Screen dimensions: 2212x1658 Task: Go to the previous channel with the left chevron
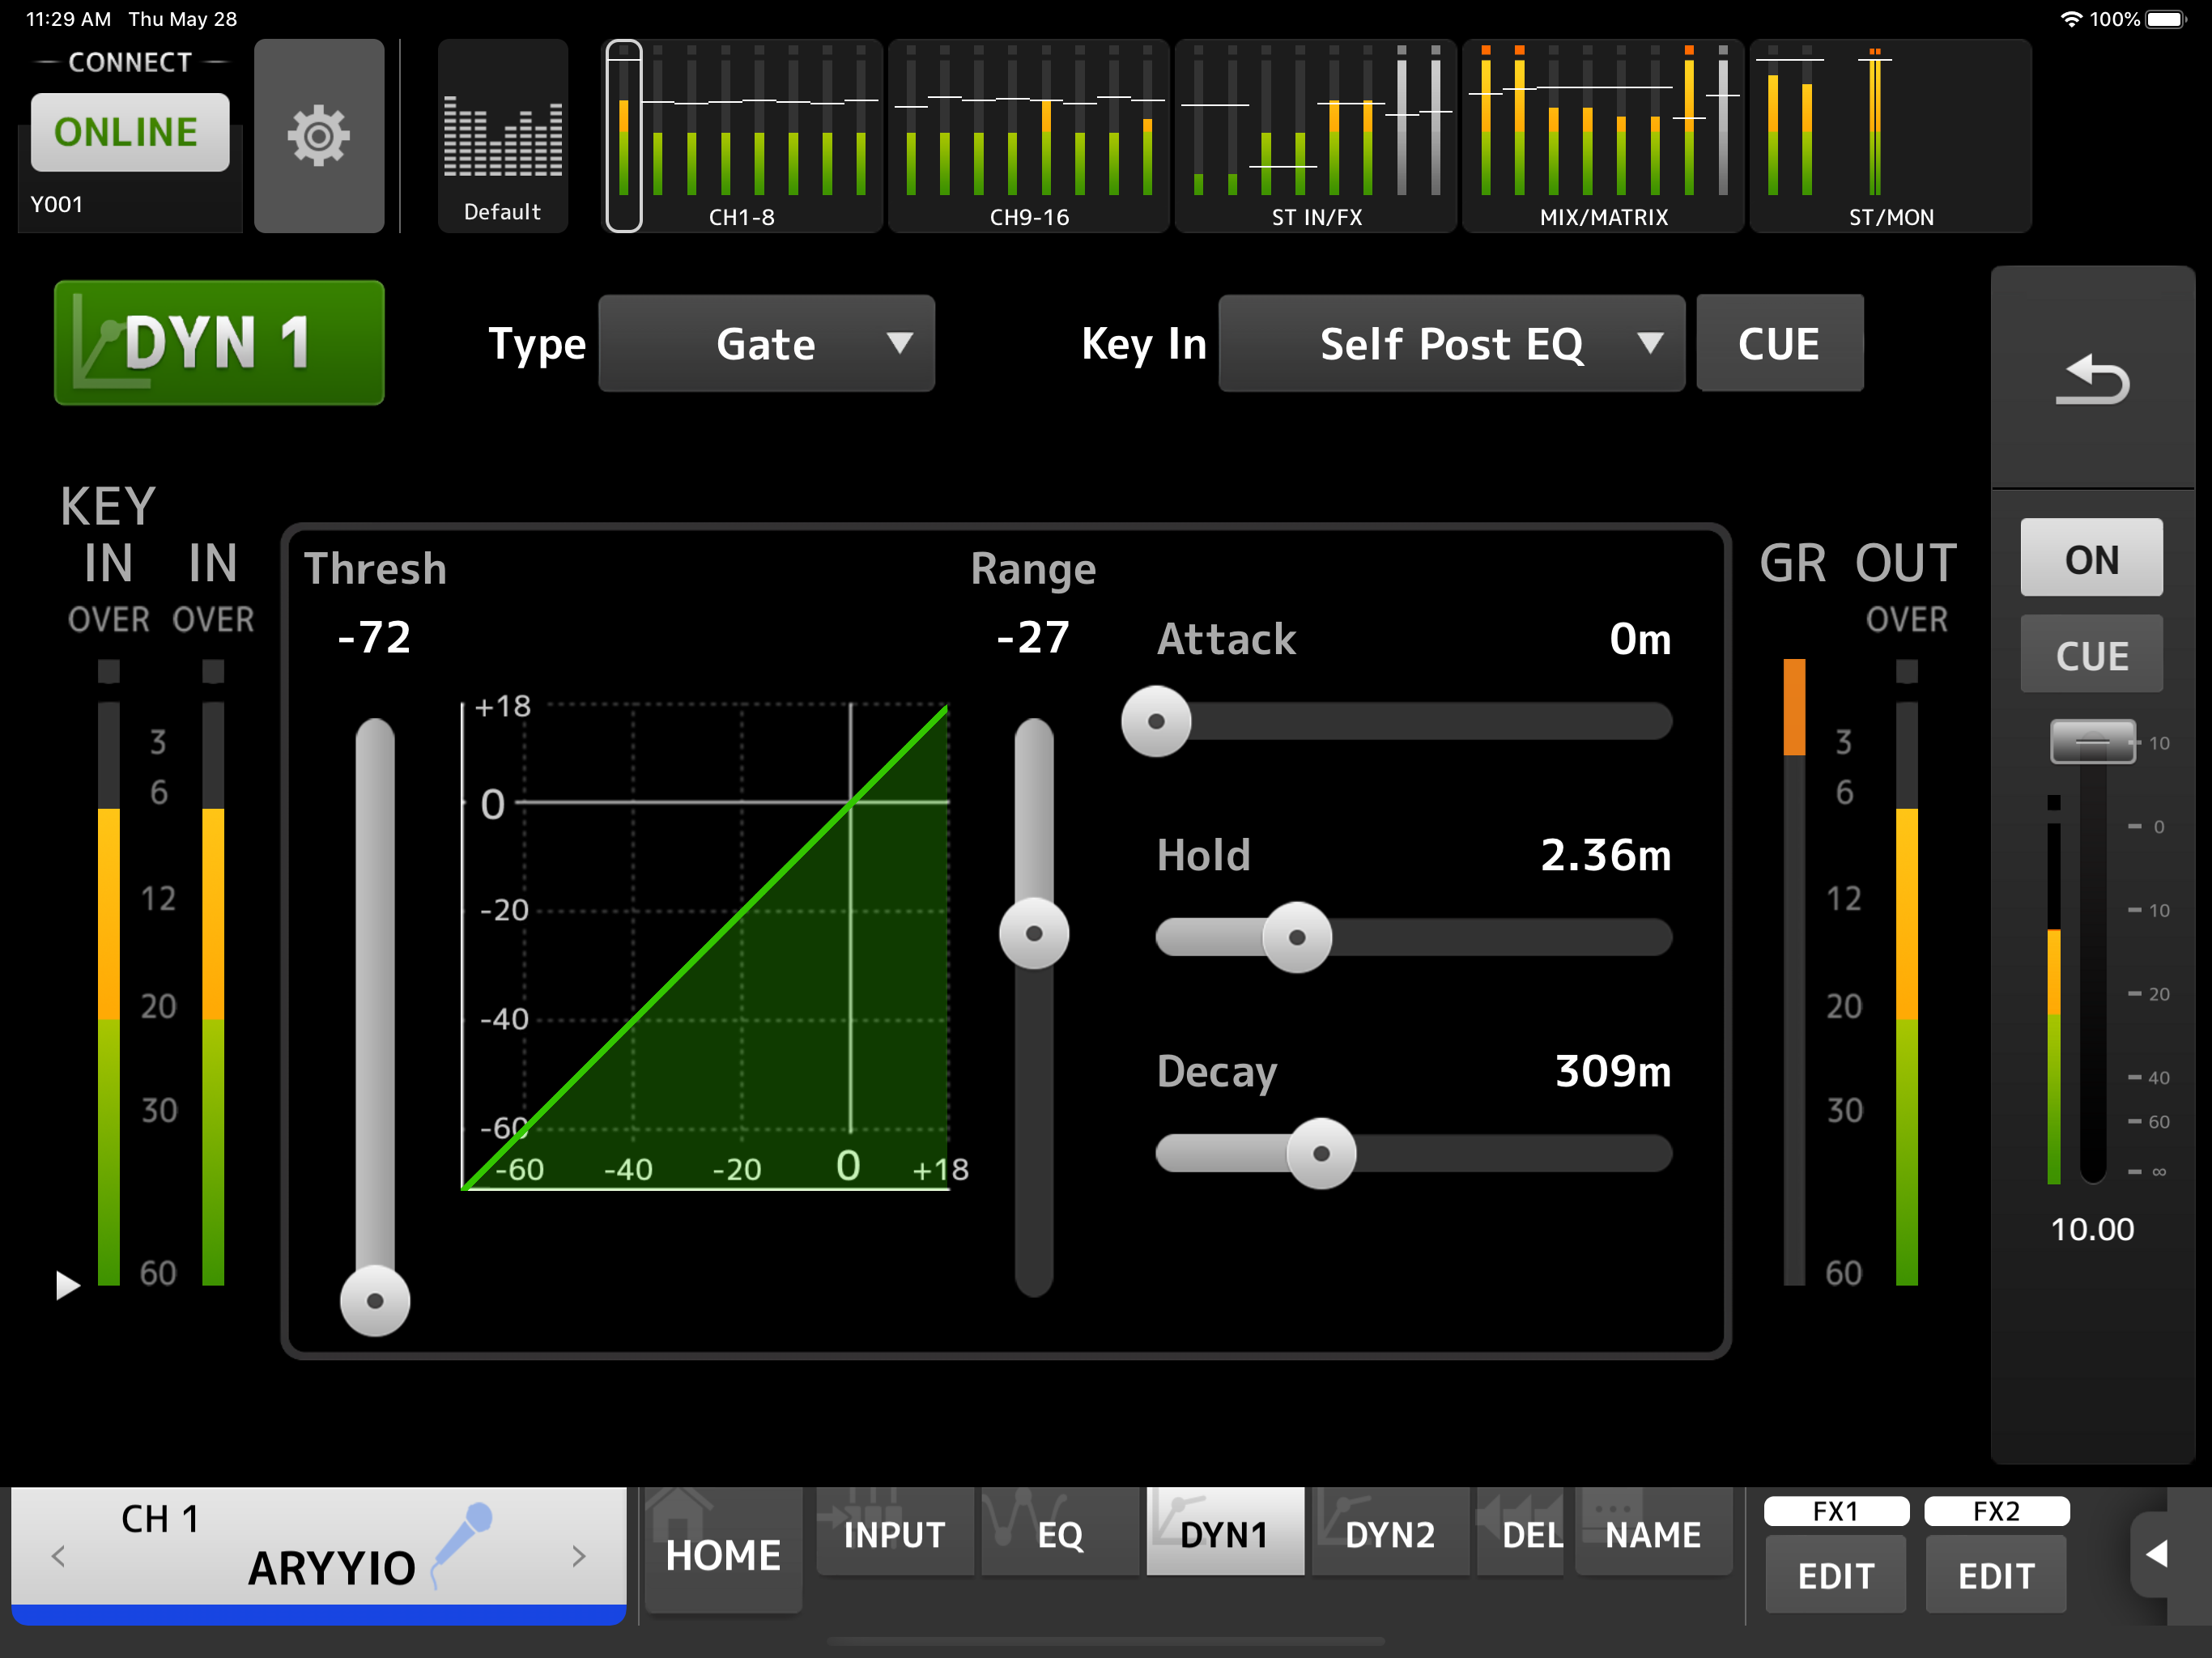58,1556
